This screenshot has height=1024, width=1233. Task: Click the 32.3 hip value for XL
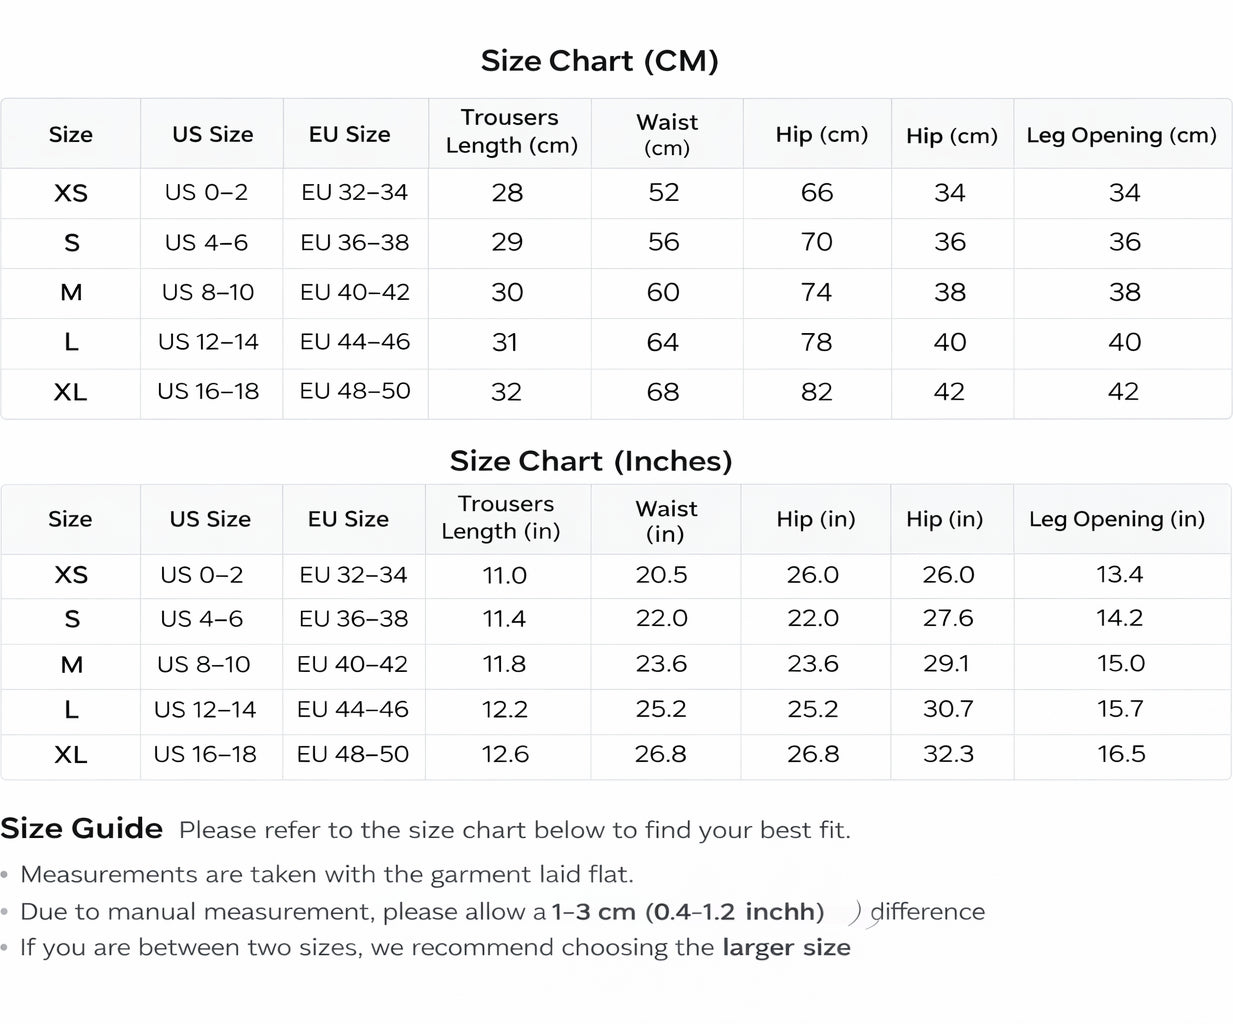[948, 754]
